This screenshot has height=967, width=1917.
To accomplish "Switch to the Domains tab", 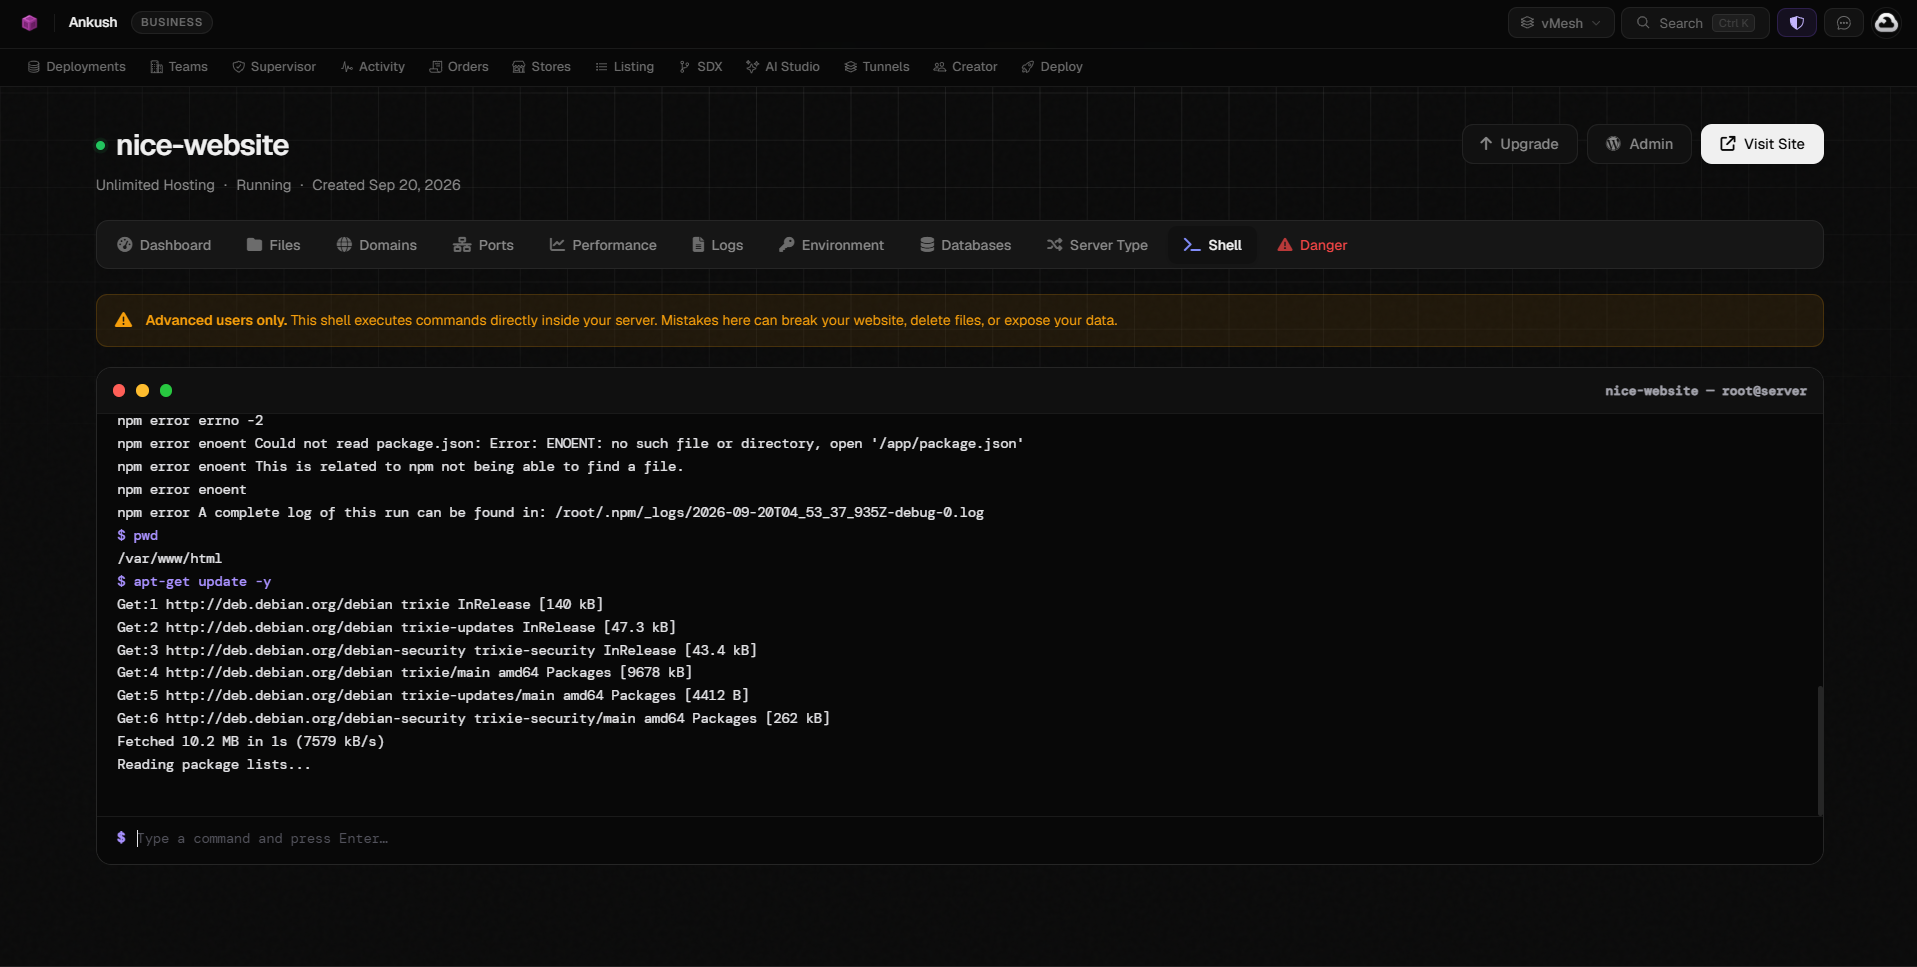I will click(377, 245).
